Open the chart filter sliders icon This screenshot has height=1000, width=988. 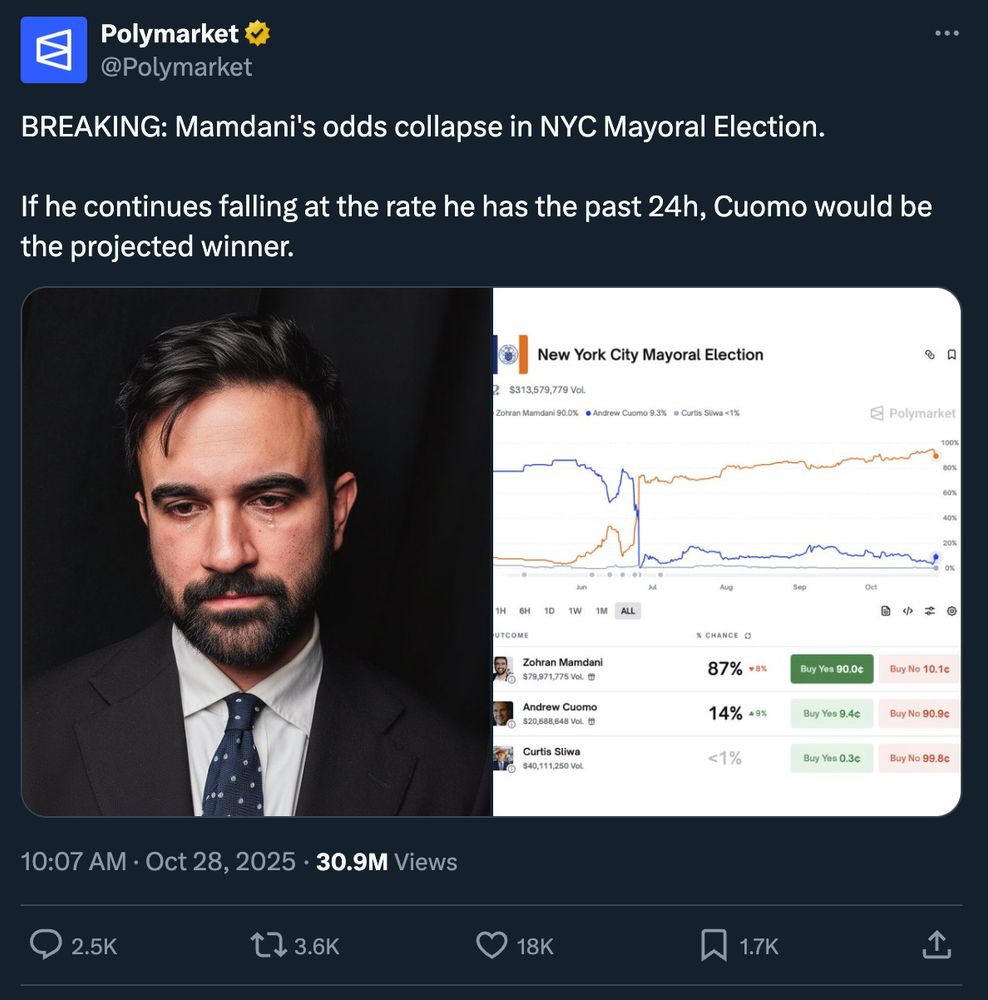930,611
